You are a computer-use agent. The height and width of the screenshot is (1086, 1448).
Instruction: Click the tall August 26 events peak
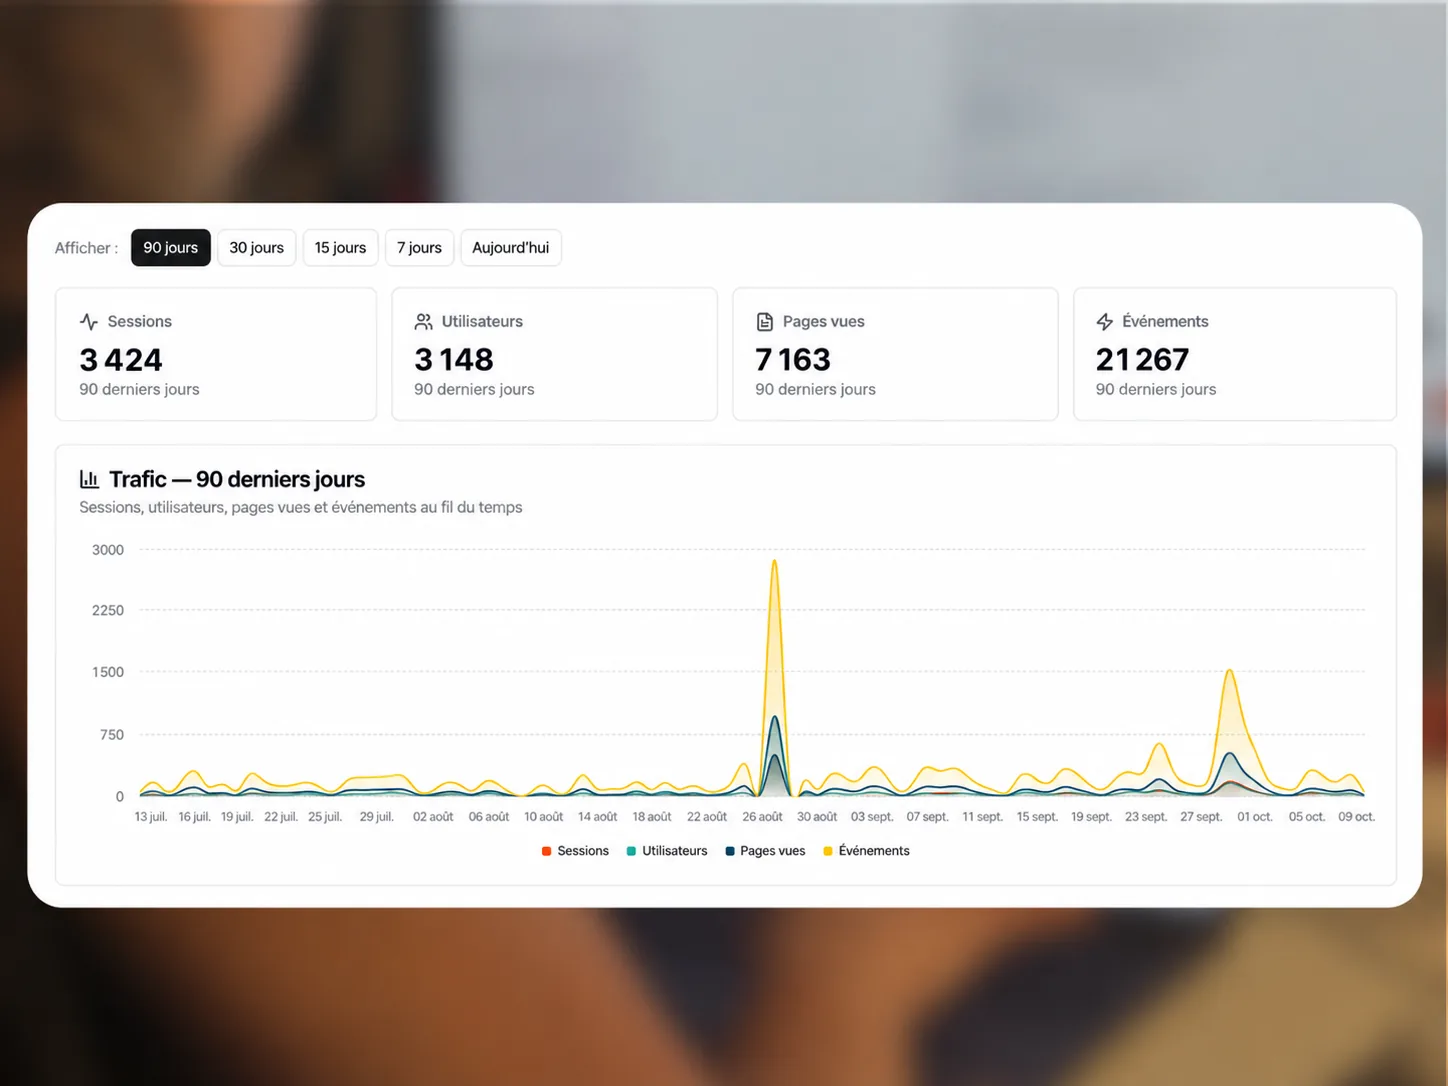(774, 563)
